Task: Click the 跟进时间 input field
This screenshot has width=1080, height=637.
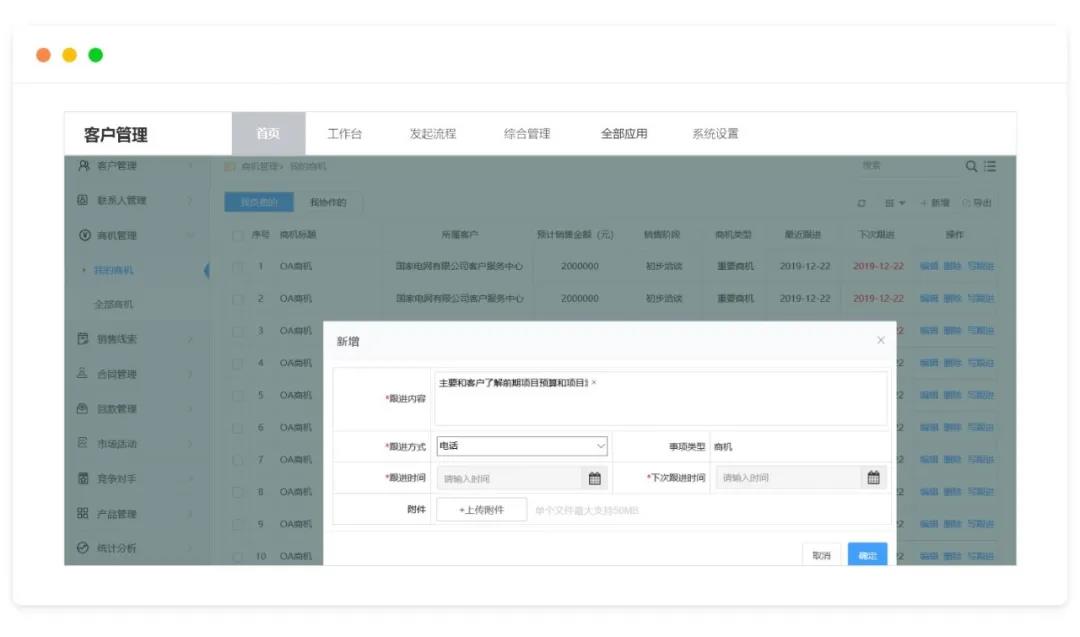Action: pyautogui.click(x=510, y=478)
